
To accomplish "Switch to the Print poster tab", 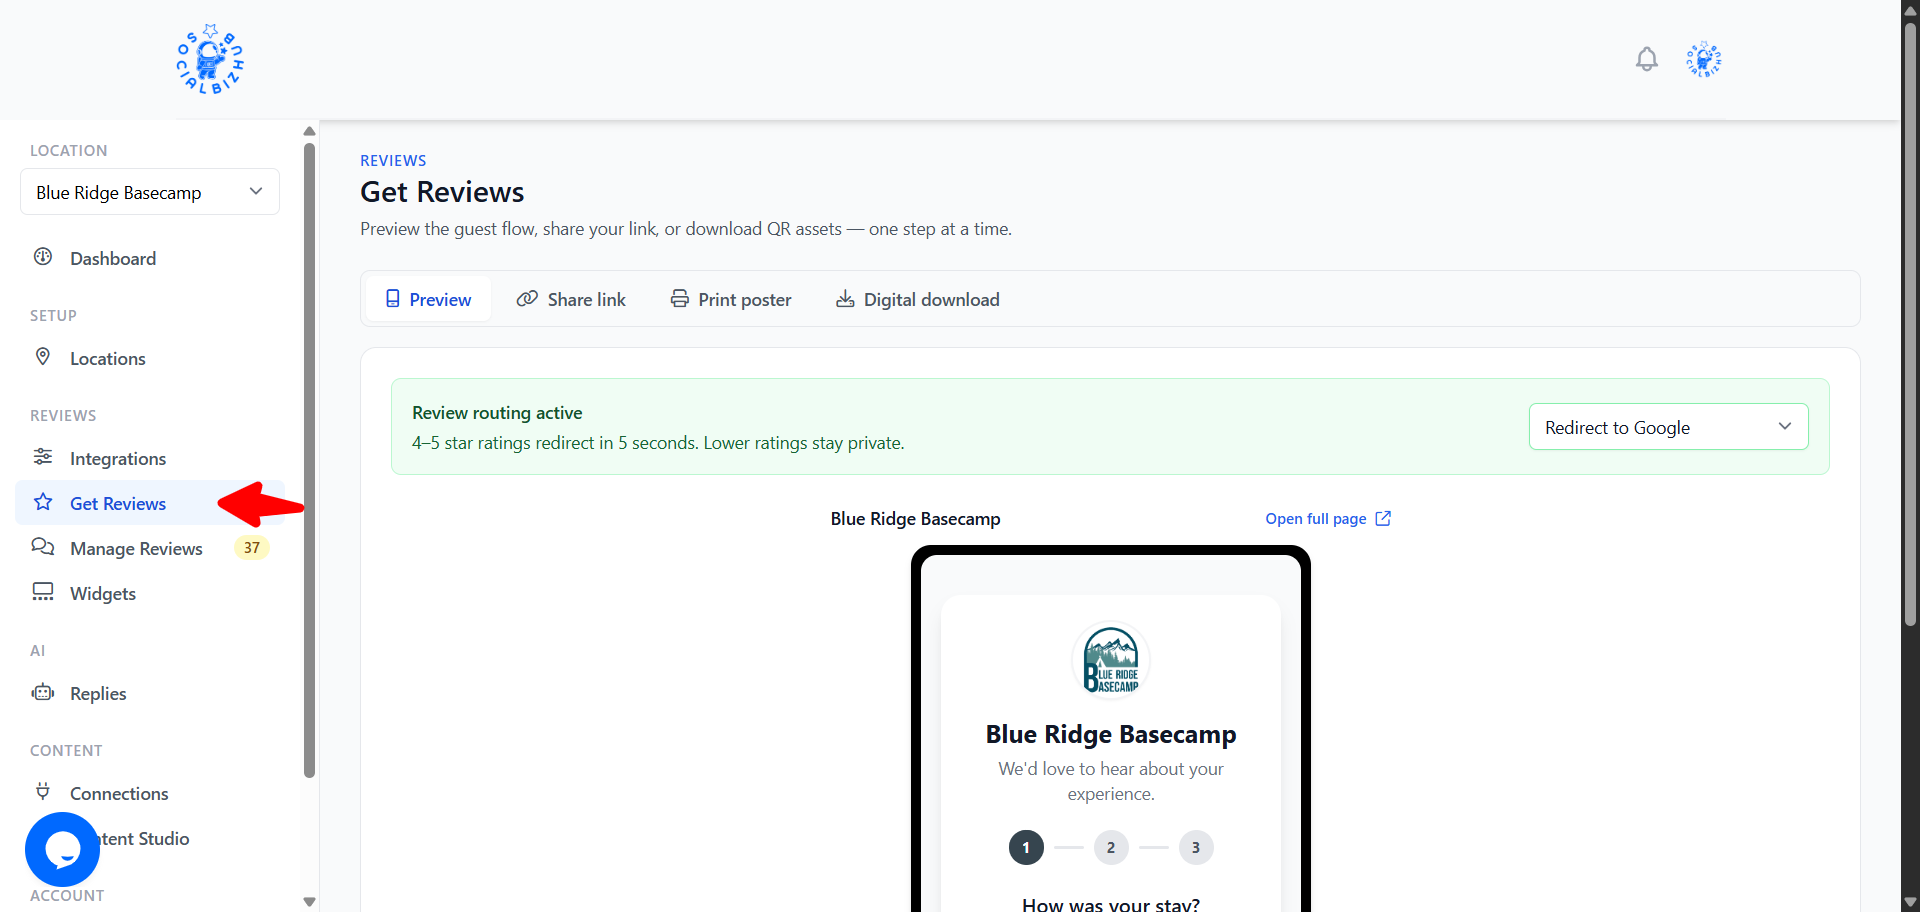I will click(731, 299).
